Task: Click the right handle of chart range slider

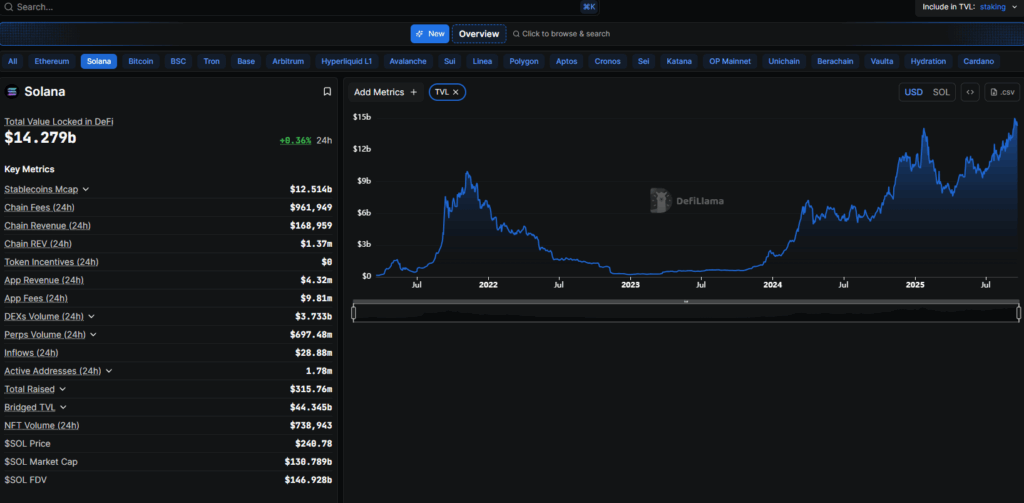Action: (1018, 313)
